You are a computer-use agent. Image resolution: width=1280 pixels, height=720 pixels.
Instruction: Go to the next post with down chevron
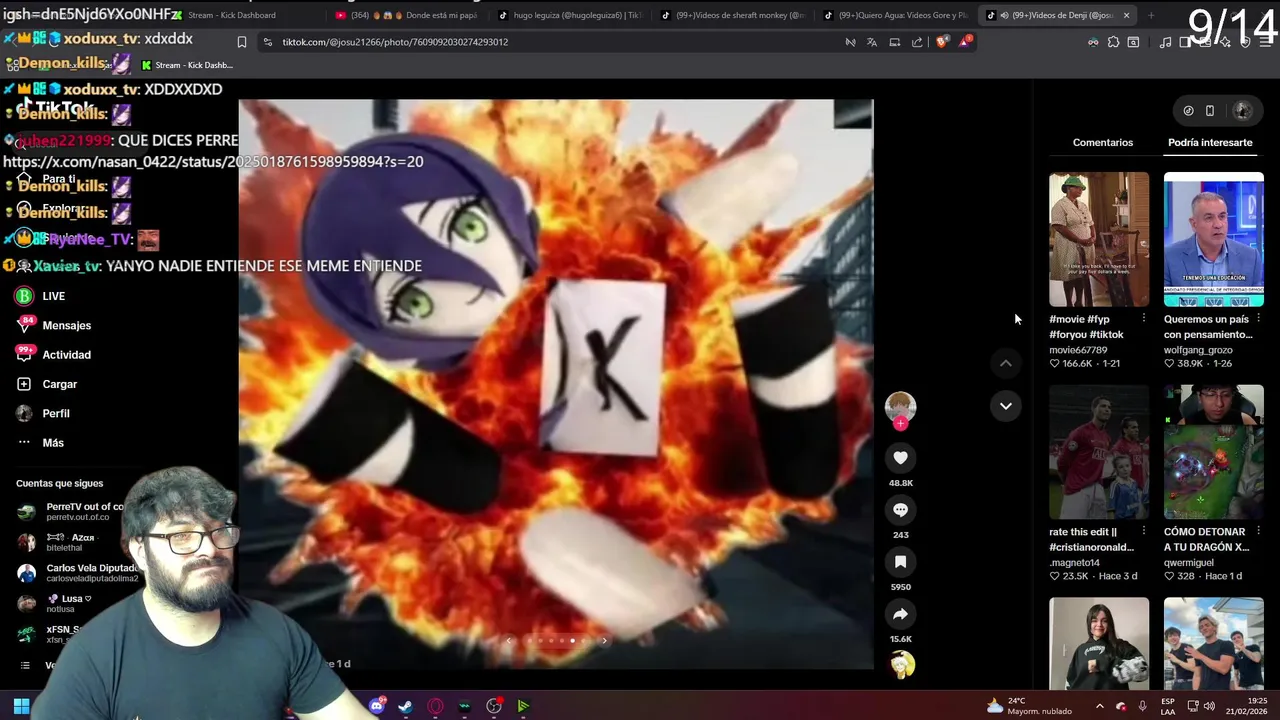click(1005, 405)
